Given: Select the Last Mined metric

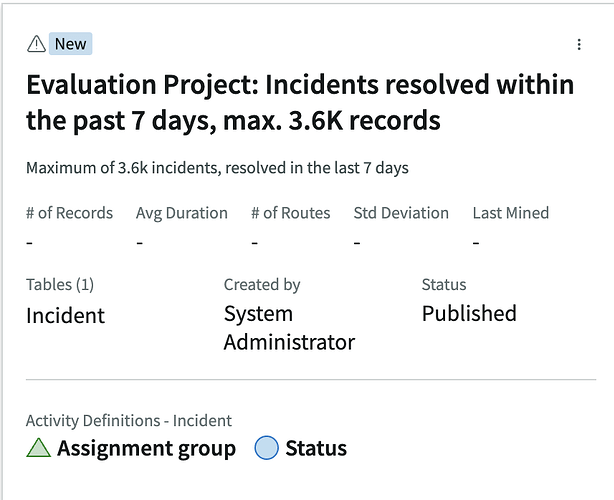Looking at the screenshot, I should 510,213.
